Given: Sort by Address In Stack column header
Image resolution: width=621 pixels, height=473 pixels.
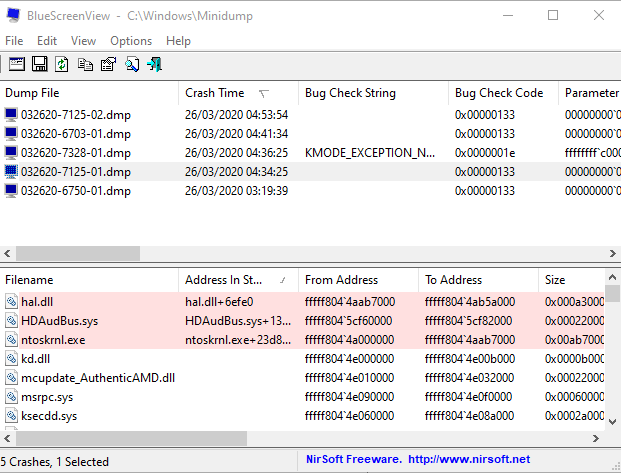Looking at the screenshot, I should [238, 280].
